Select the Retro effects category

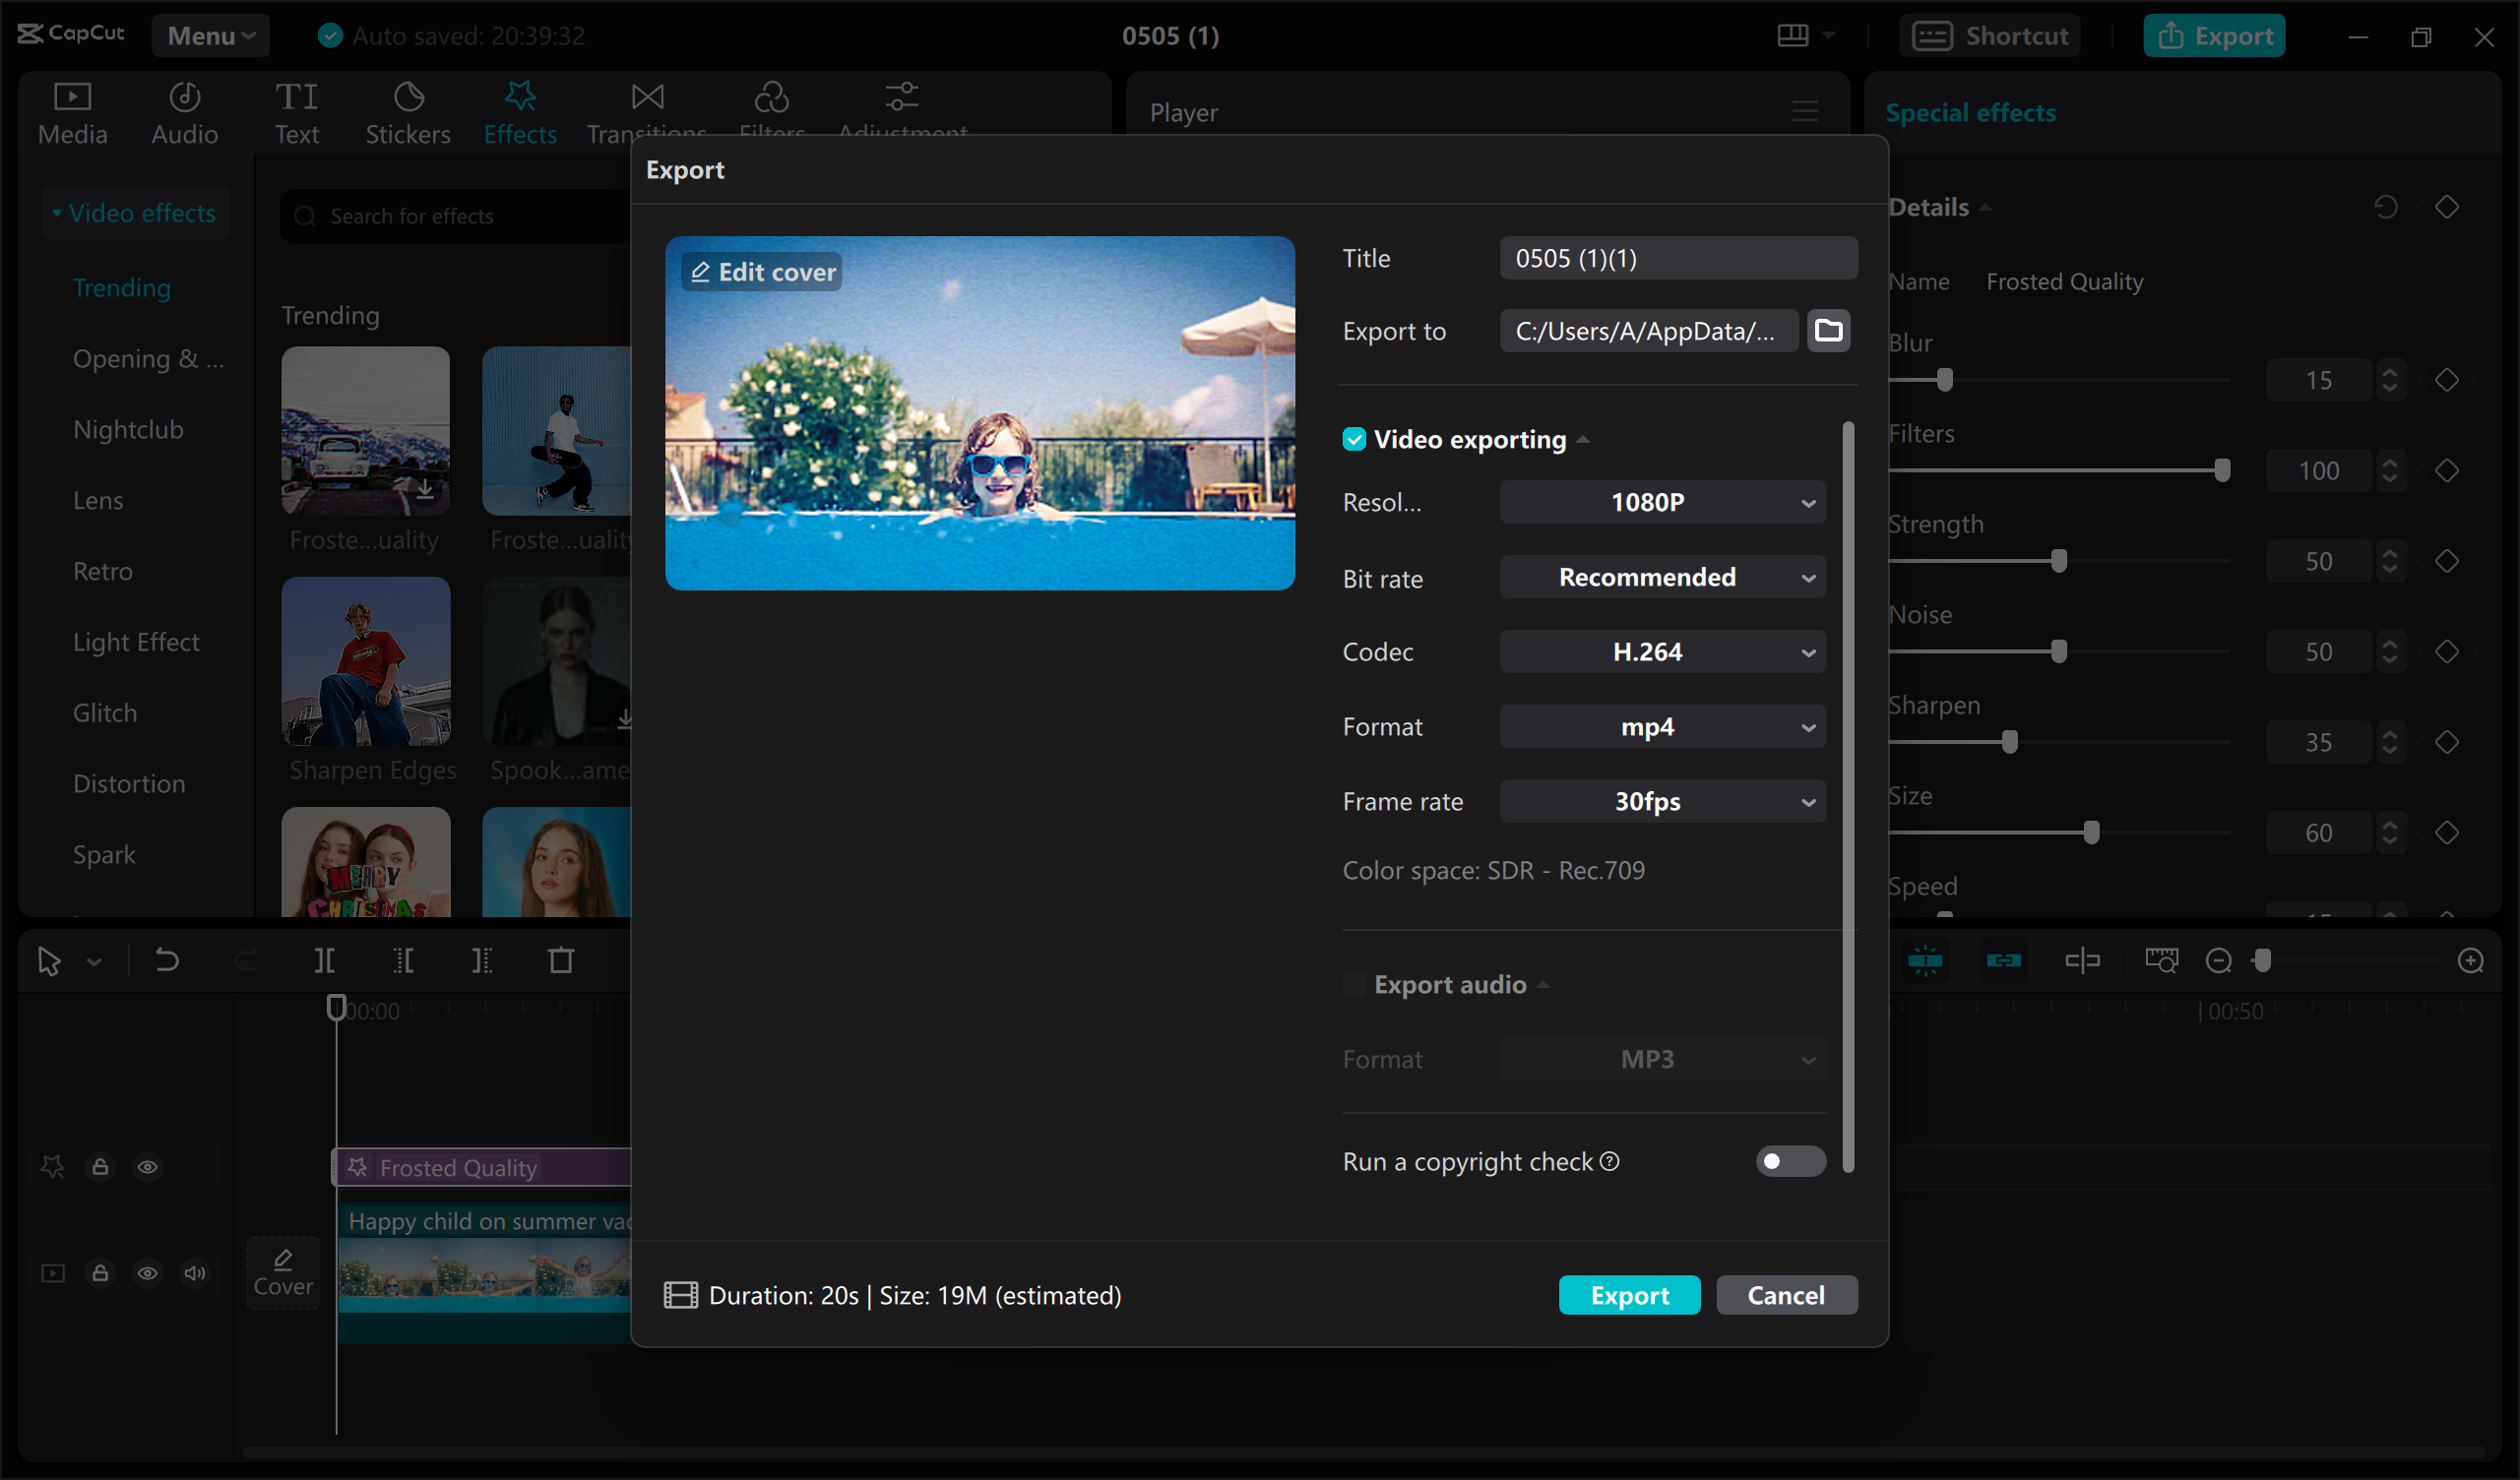[102, 570]
